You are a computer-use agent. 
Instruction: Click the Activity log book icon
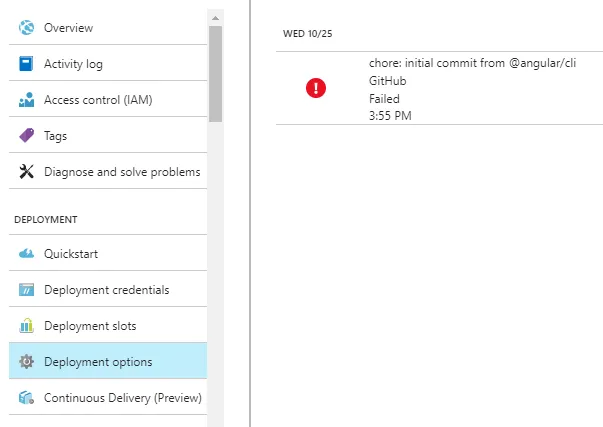tap(26, 64)
